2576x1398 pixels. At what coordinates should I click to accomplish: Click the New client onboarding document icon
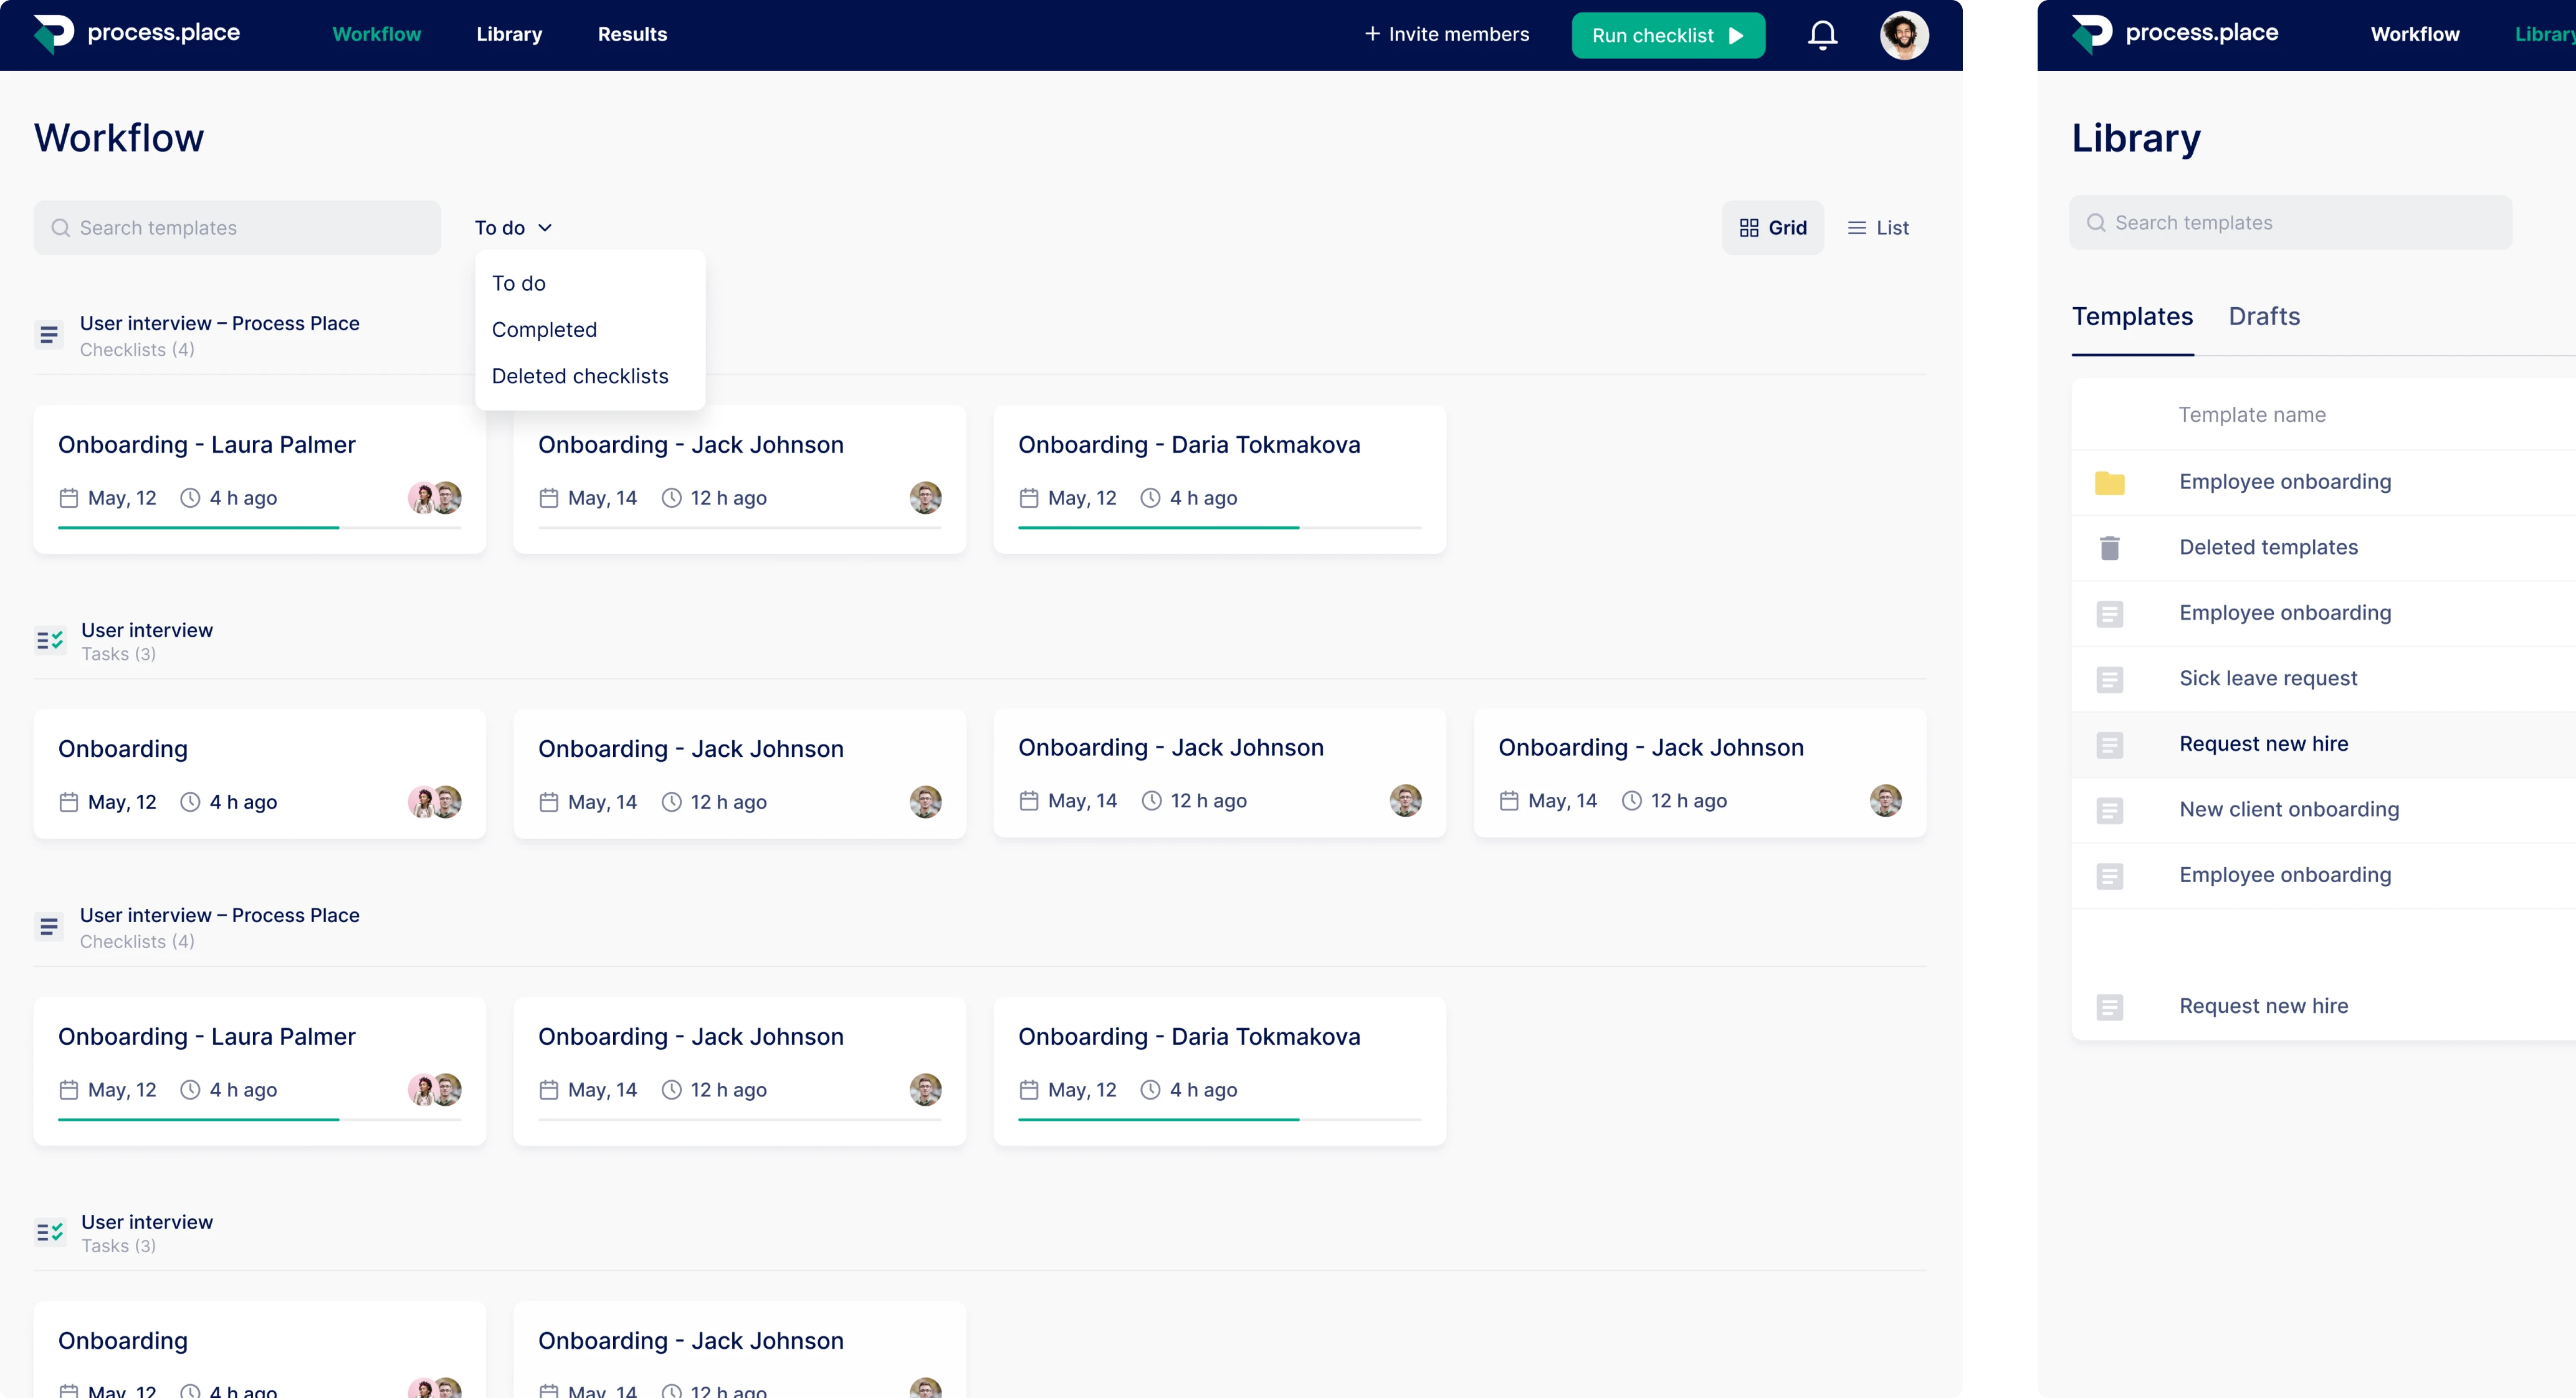(2109, 810)
